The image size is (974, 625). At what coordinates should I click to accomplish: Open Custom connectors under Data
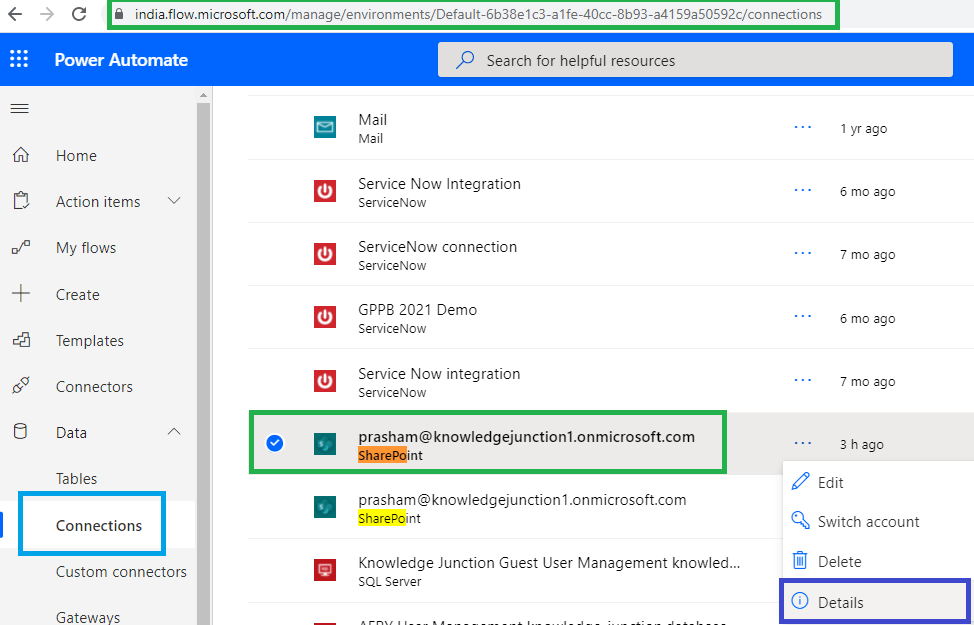[x=121, y=572]
